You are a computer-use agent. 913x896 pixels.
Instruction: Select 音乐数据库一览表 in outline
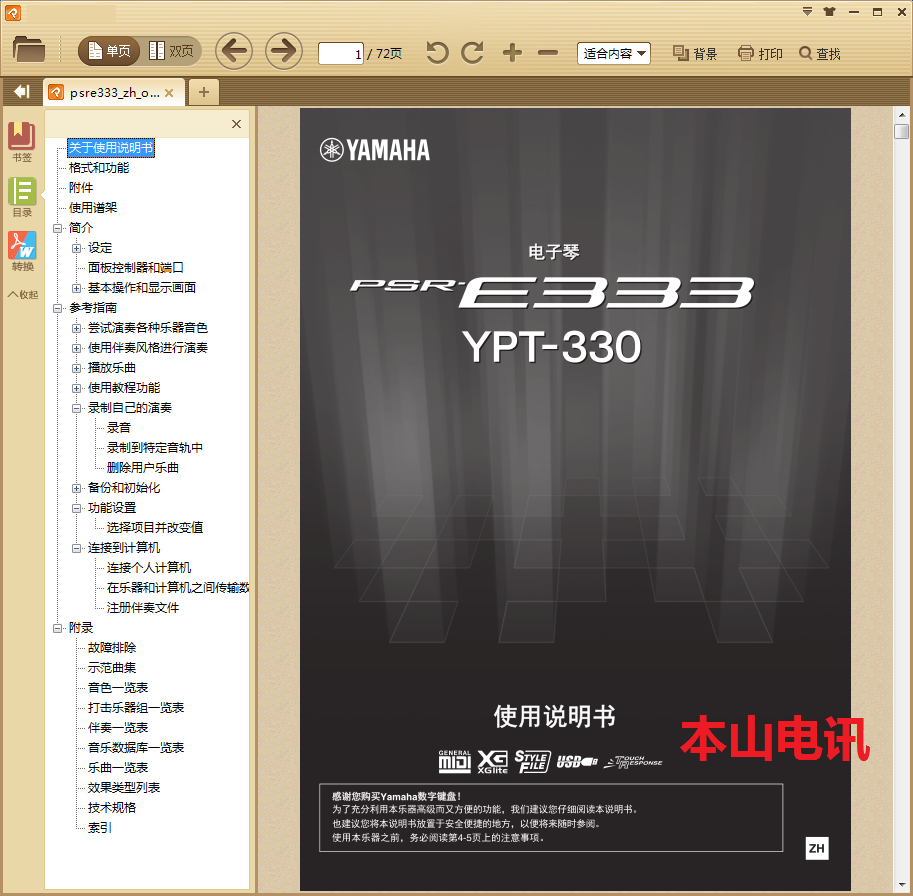pos(136,748)
